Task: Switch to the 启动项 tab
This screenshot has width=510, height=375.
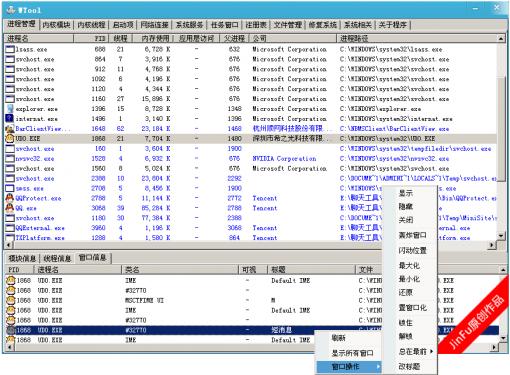Action: pos(122,25)
